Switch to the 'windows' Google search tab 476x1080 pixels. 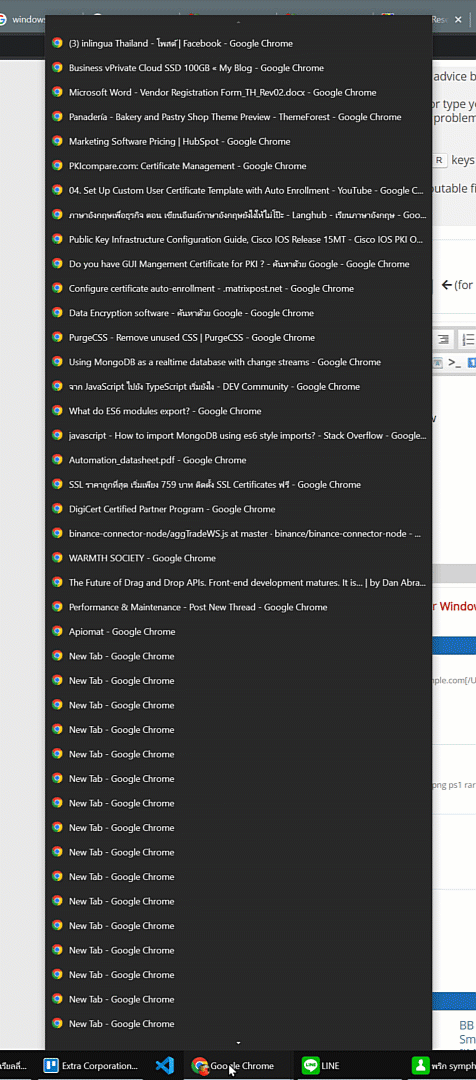tap(22, 19)
